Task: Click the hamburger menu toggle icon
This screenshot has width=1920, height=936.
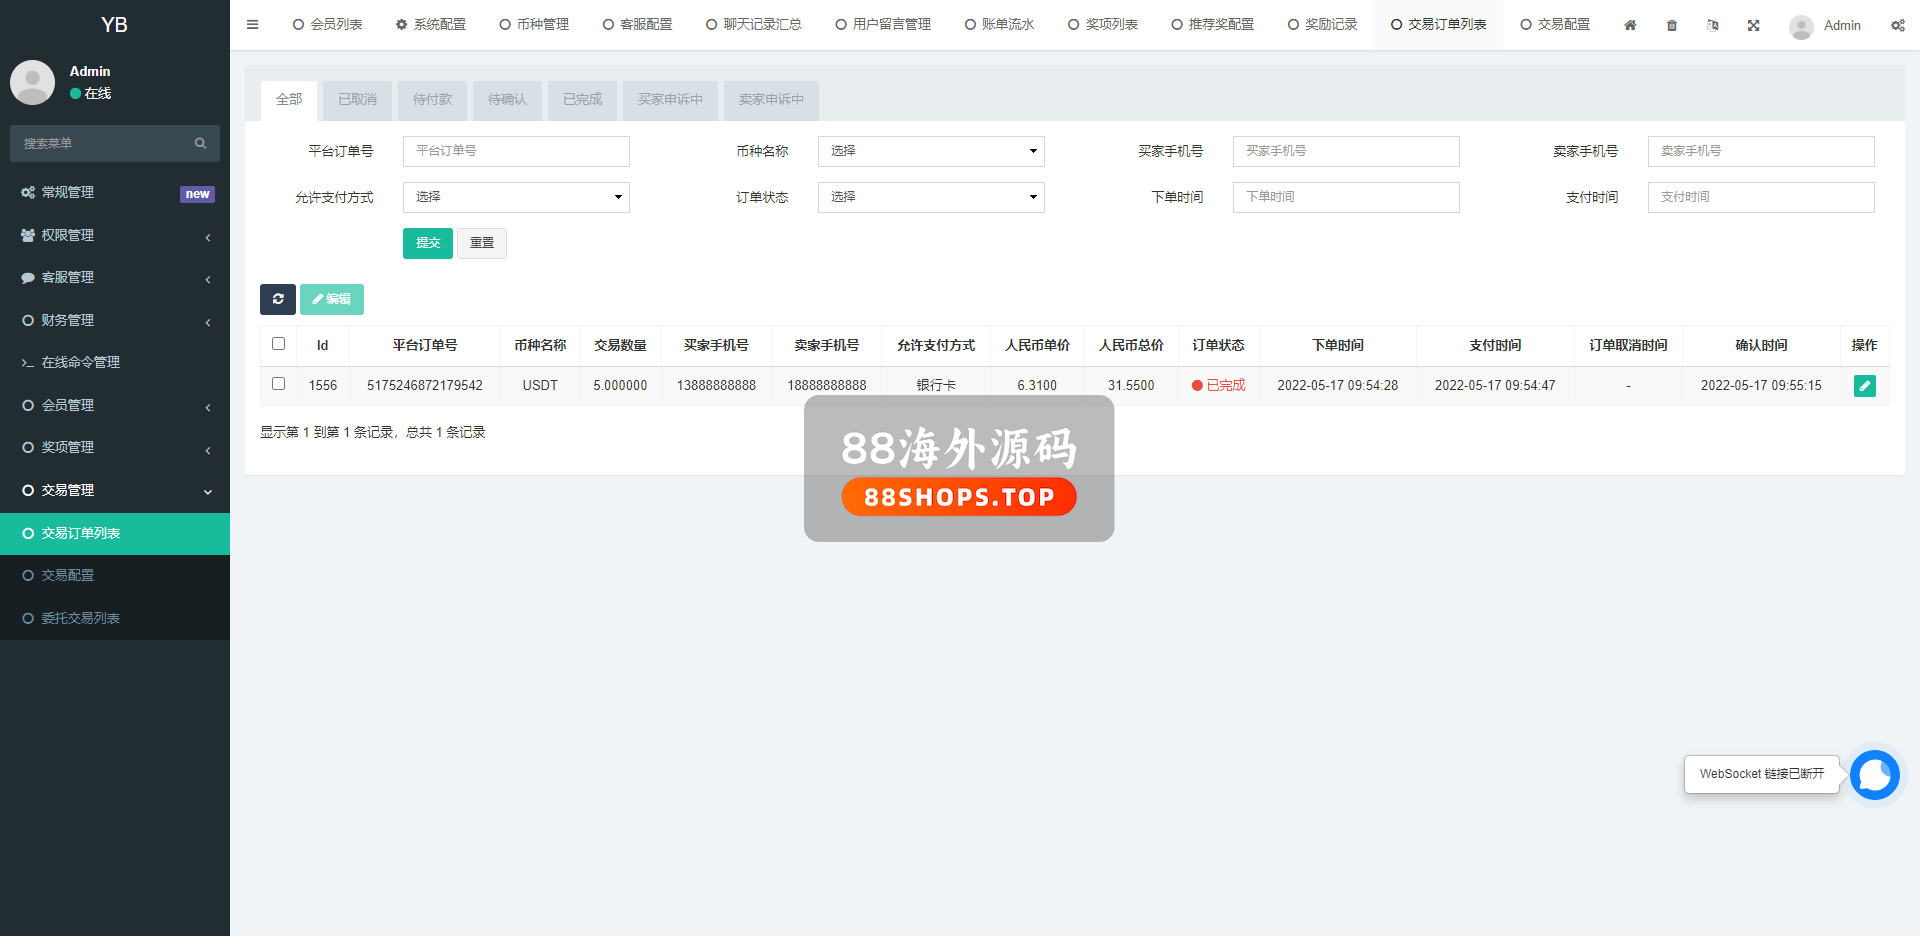Action: click(x=252, y=25)
